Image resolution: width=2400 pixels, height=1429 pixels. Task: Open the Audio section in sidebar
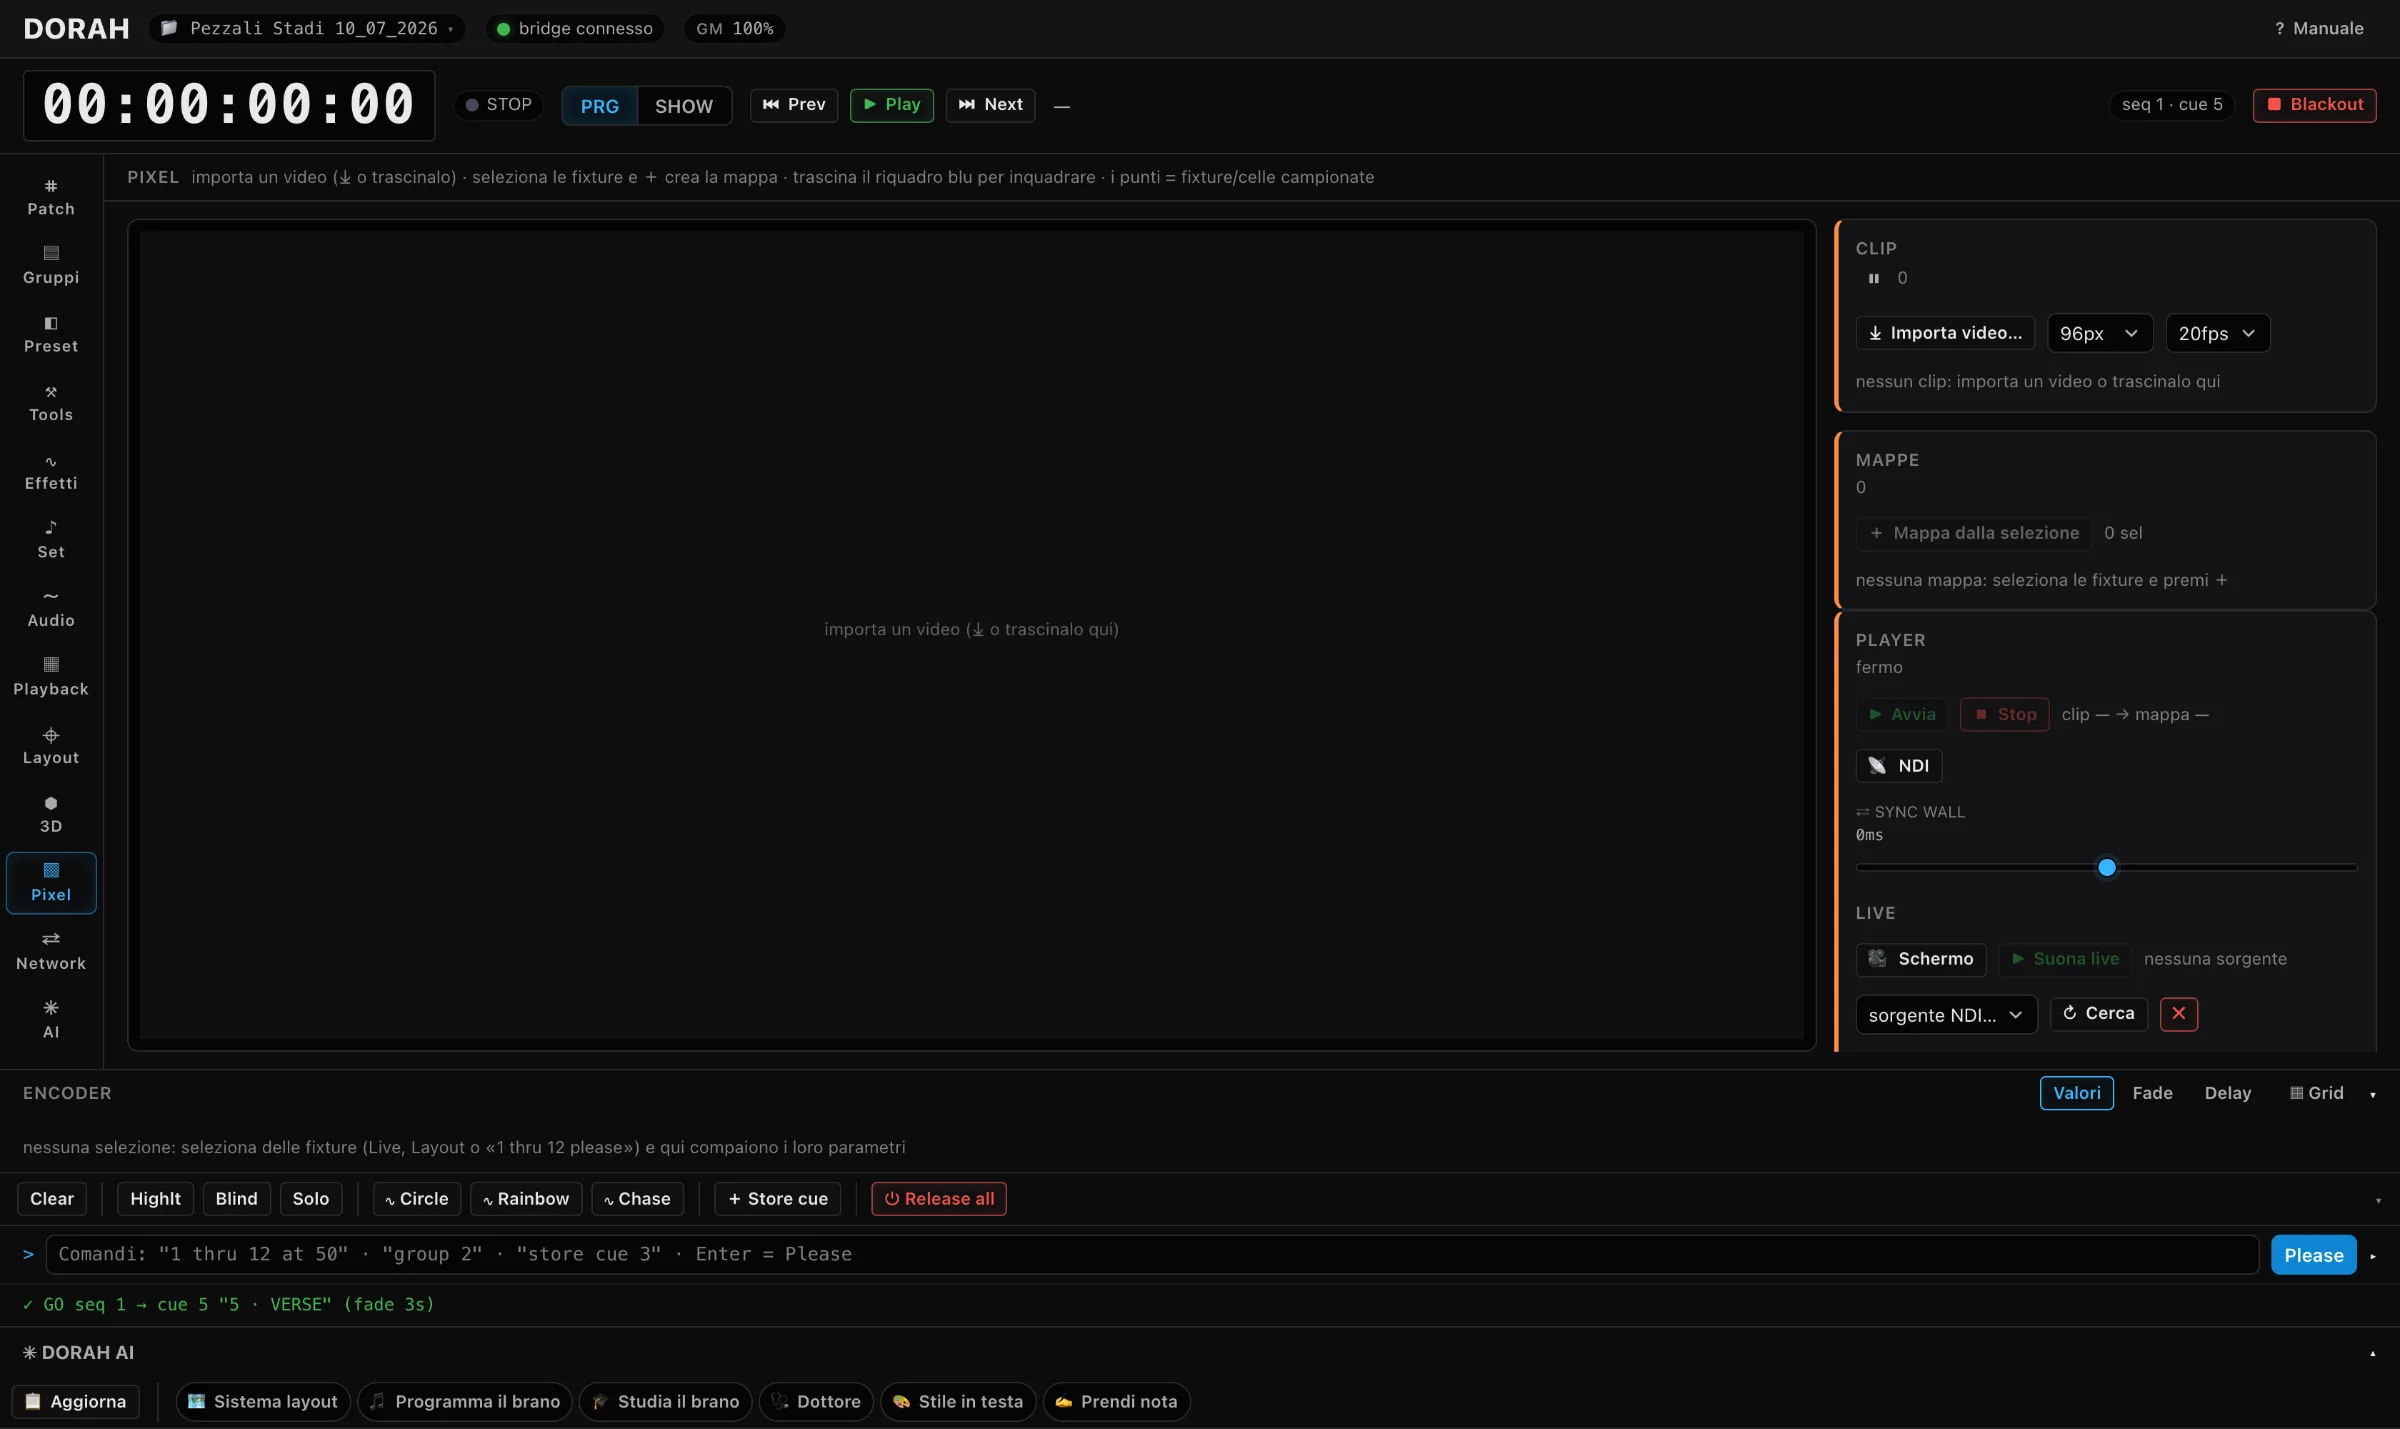point(51,609)
